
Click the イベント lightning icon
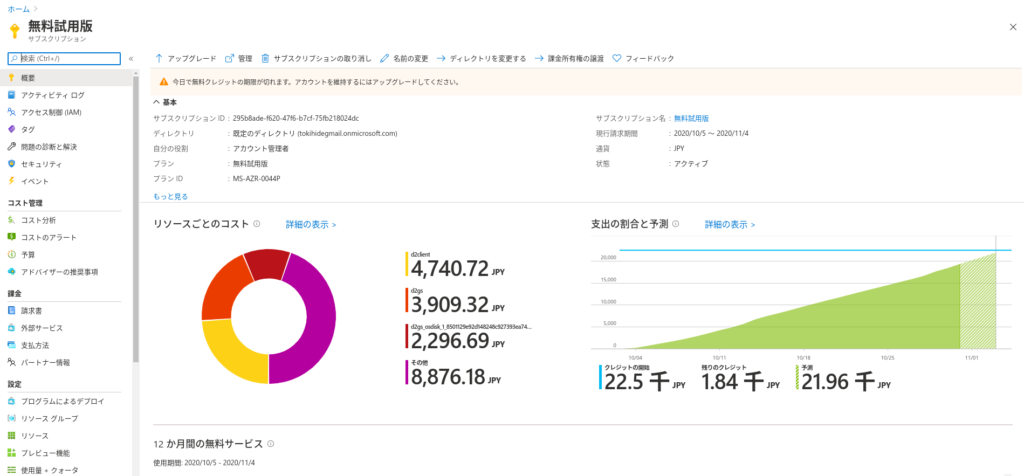pos(12,181)
